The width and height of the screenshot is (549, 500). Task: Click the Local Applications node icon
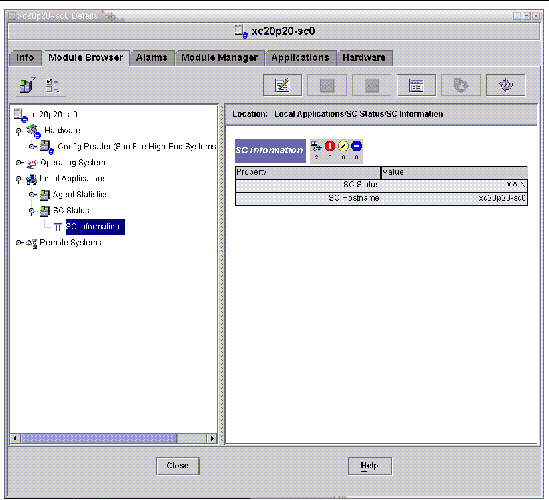[x=32, y=179]
